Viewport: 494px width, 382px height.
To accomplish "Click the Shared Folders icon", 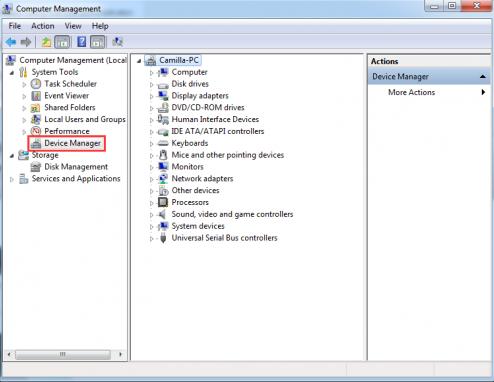I will tap(36, 108).
